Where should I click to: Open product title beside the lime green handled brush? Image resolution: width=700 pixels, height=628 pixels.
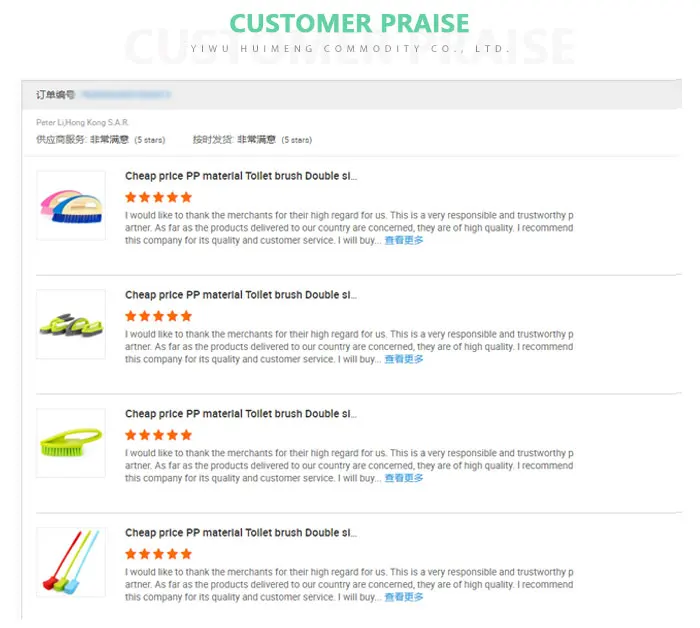point(240,414)
